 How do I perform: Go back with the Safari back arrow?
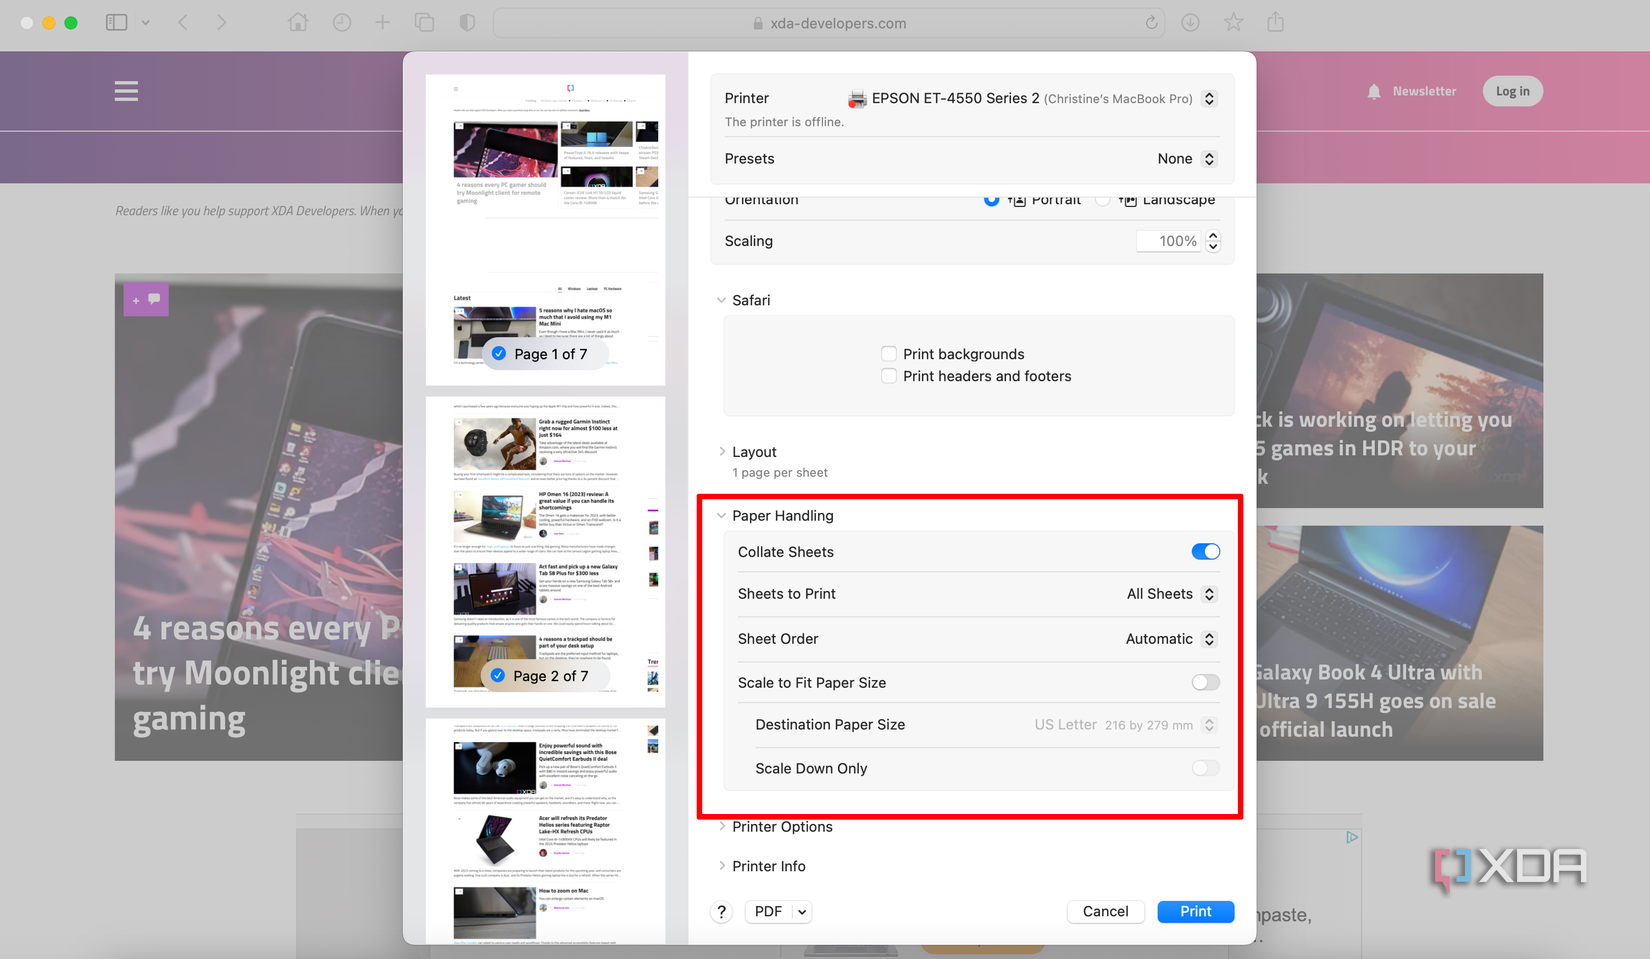pyautogui.click(x=183, y=22)
